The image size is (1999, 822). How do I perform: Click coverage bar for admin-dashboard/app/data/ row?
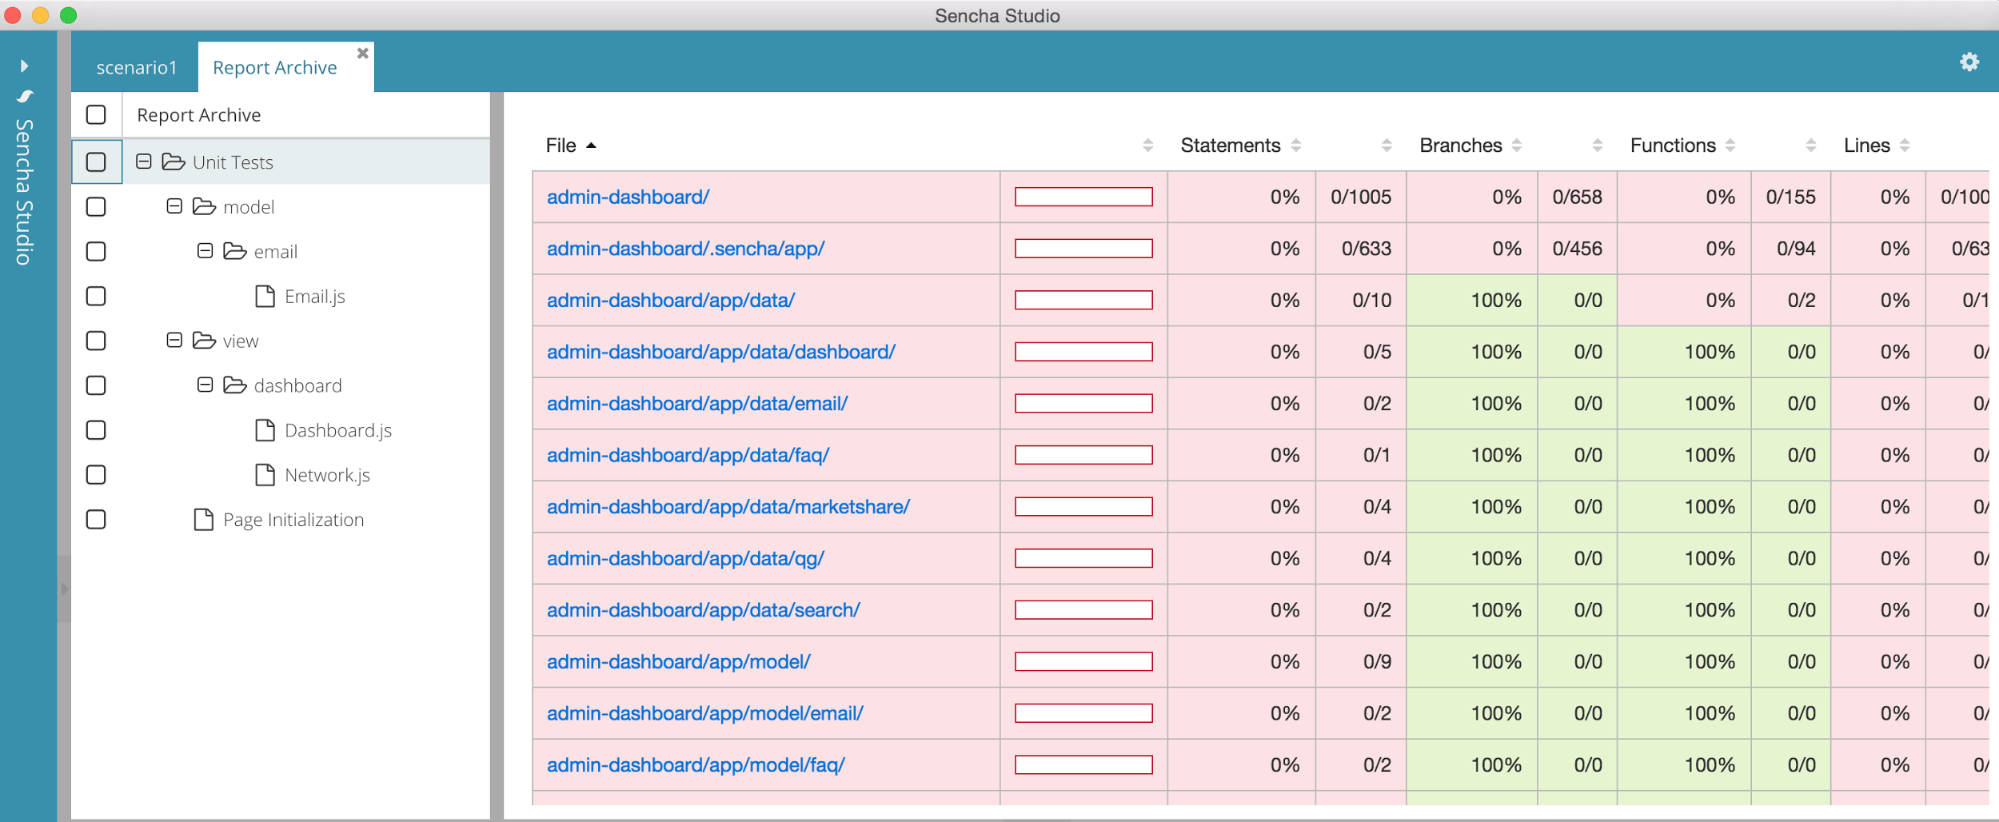click(x=1084, y=300)
